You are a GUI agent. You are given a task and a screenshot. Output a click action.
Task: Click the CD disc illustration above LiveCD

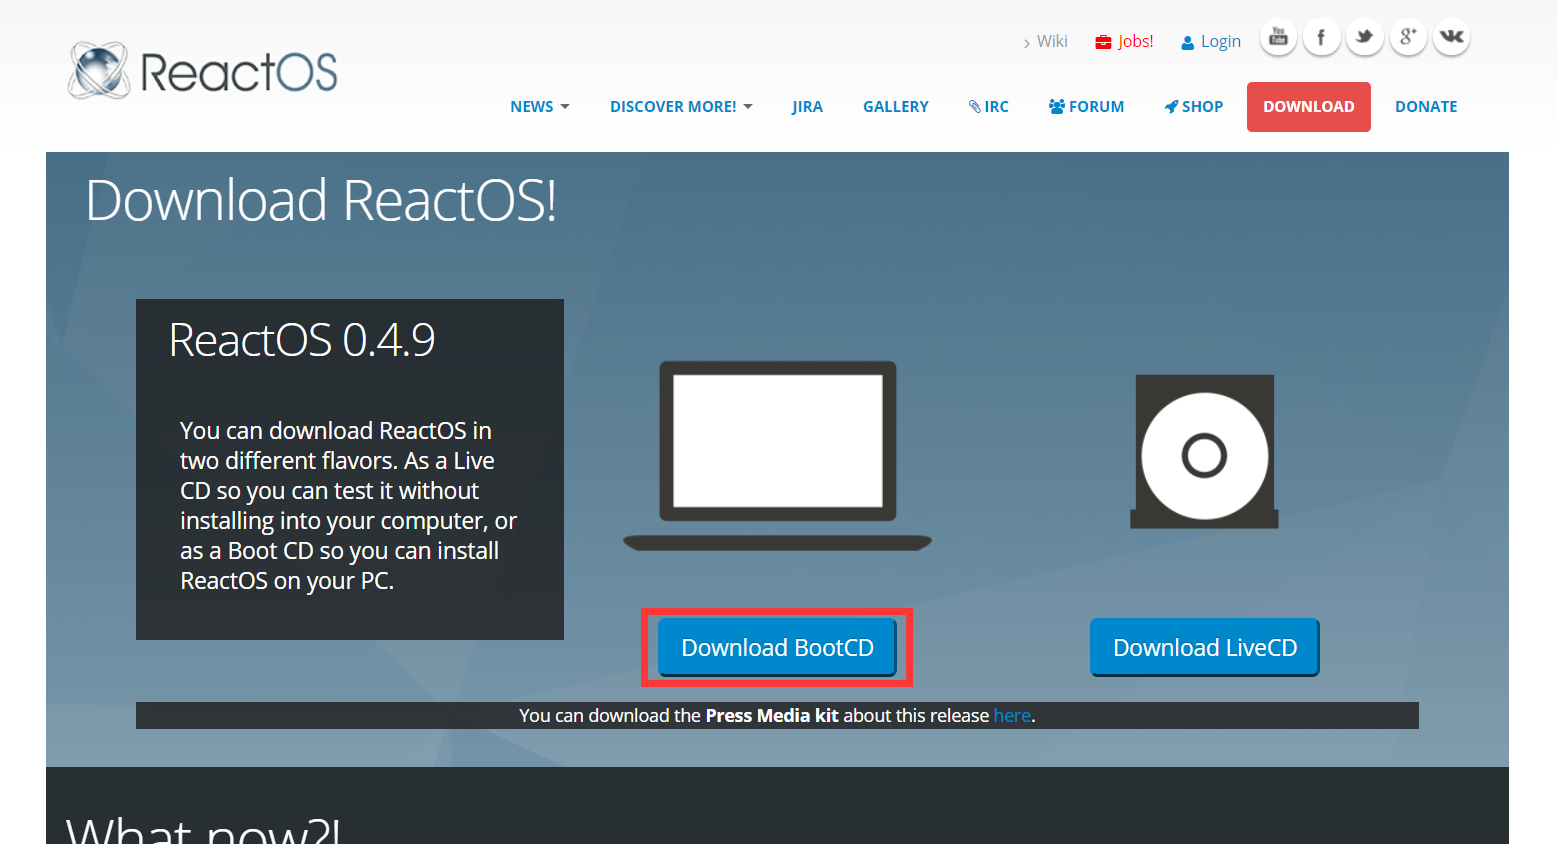pyautogui.click(x=1204, y=453)
